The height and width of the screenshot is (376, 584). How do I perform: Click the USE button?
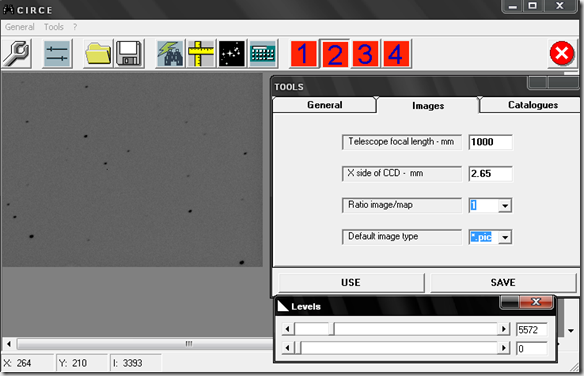point(351,283)
